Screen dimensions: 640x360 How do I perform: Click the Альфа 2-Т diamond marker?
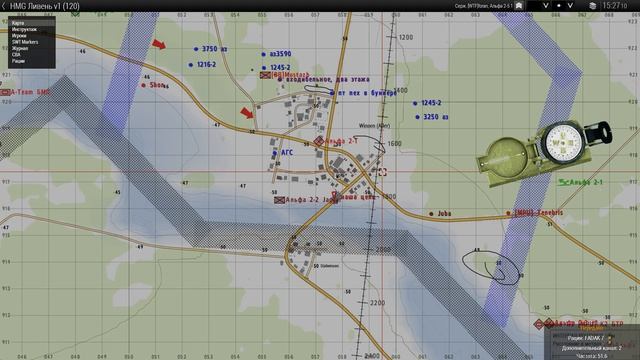(x=319, y=141)
